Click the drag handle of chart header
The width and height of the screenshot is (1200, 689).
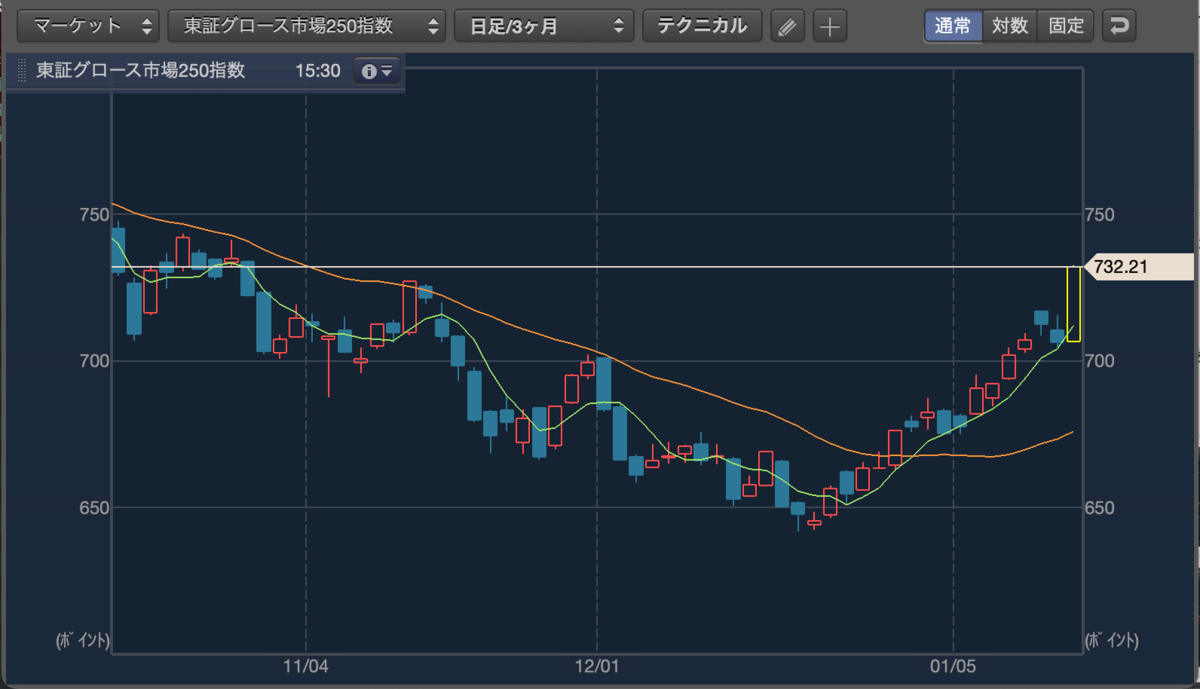click(x=24, y=72)
